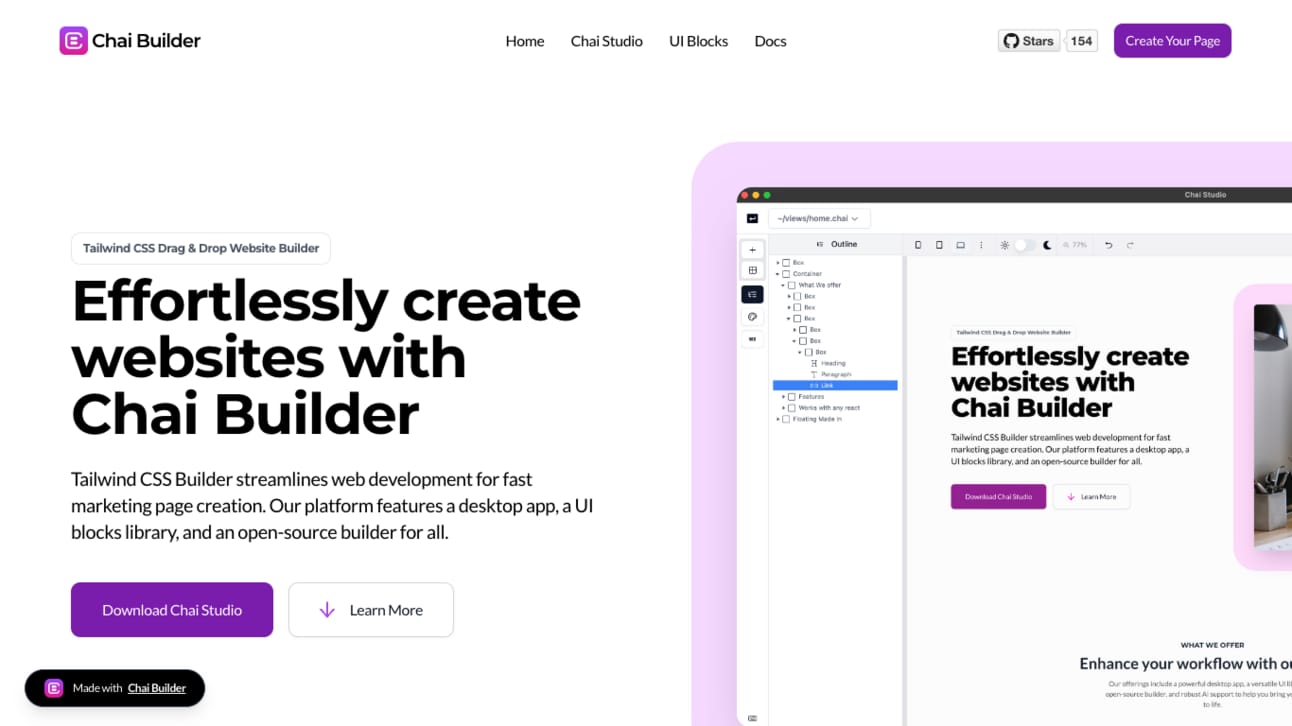1292x726 pixels.
Task: Click the WHAT WE OFFER label in preview
Action: pyautogui.click(x=1212, y=645)
